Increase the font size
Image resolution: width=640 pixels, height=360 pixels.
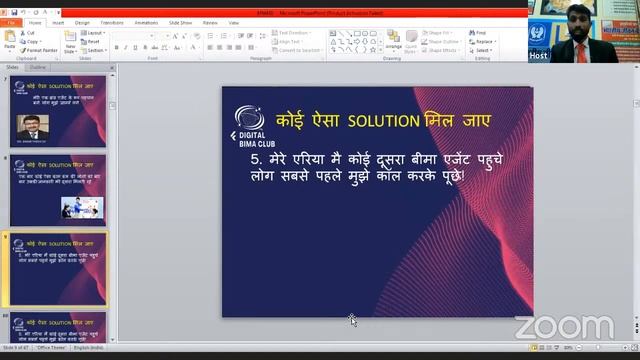pyautogui.click(x=175, y=36)
